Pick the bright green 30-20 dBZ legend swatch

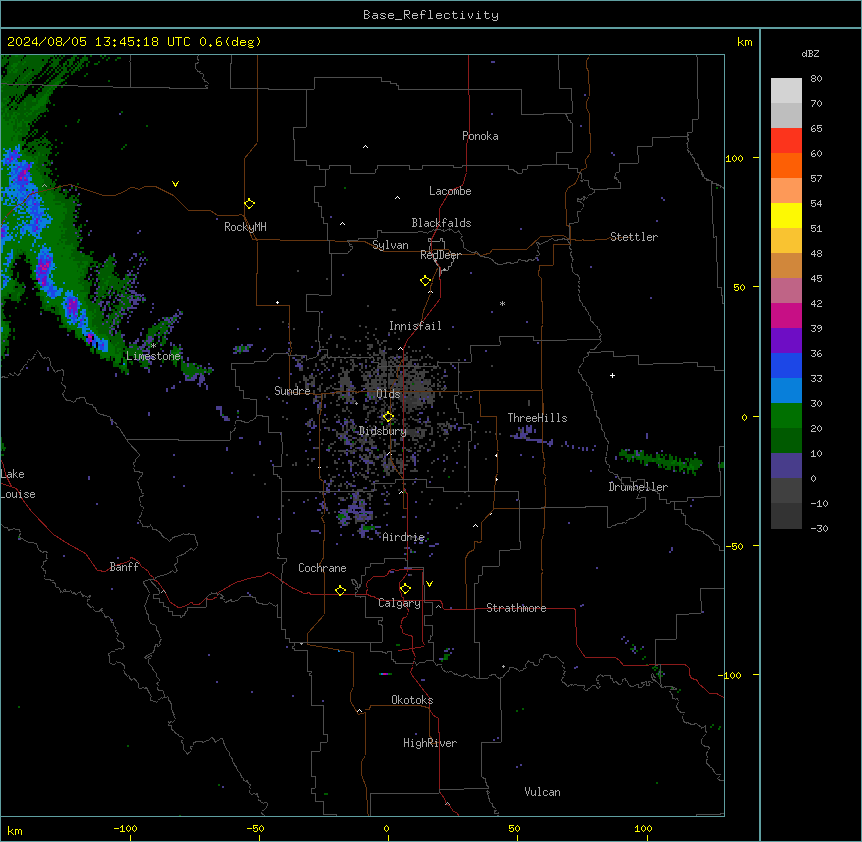[x=786, y=416]
